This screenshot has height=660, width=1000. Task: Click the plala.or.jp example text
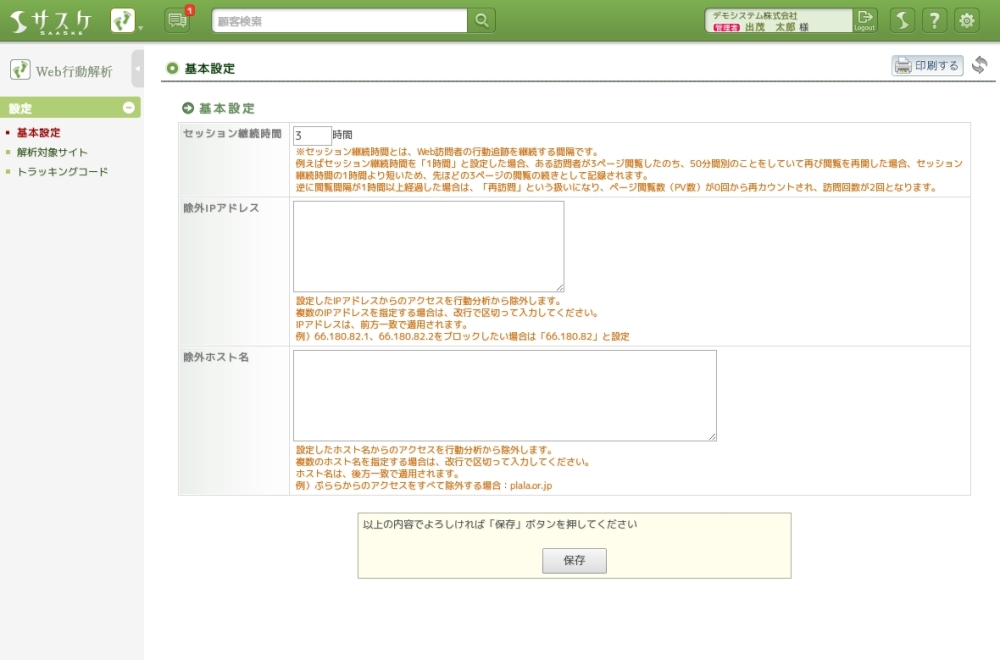click(x=531, y=485)
